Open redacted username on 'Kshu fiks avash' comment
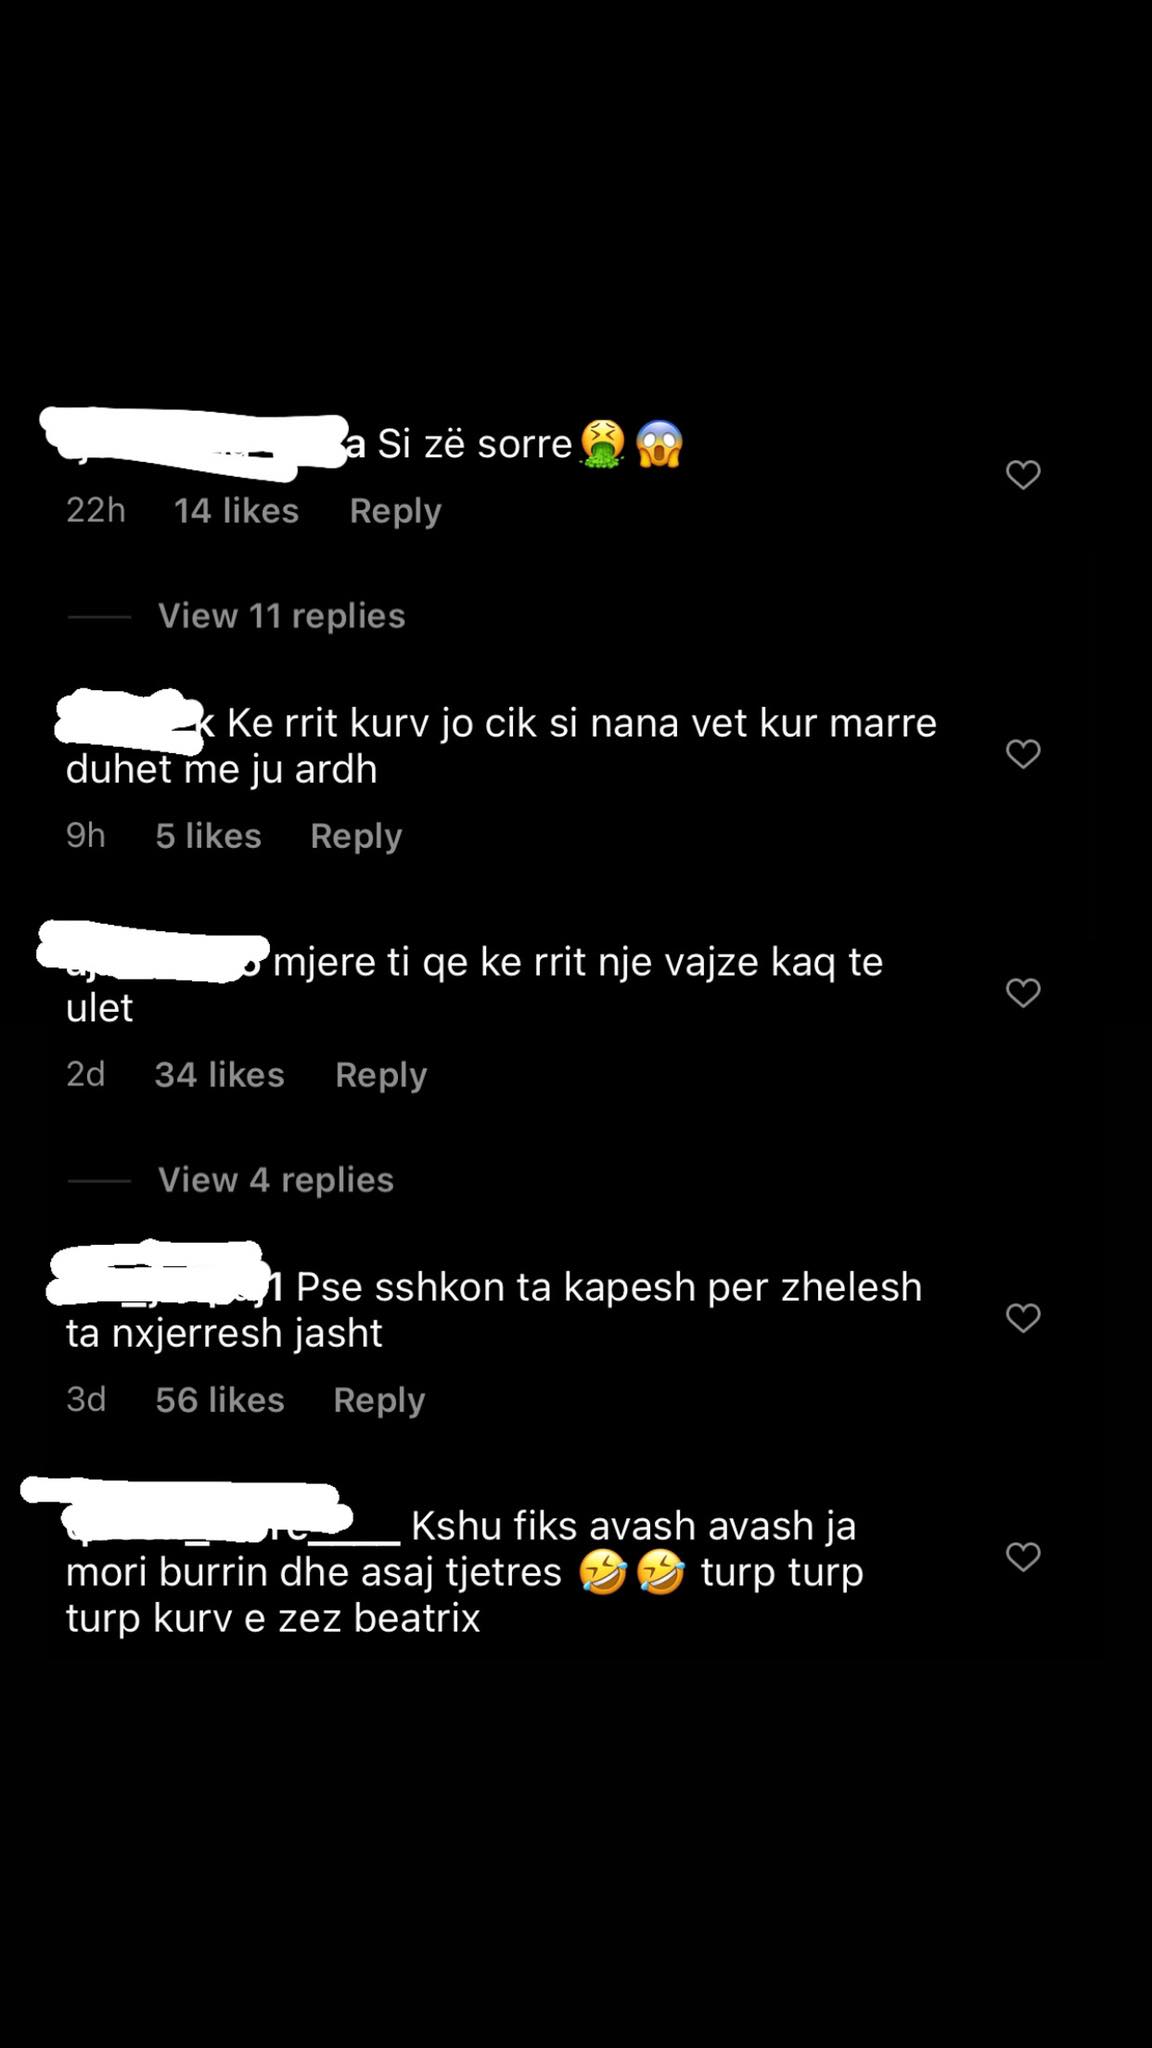 coord(210,1512)
